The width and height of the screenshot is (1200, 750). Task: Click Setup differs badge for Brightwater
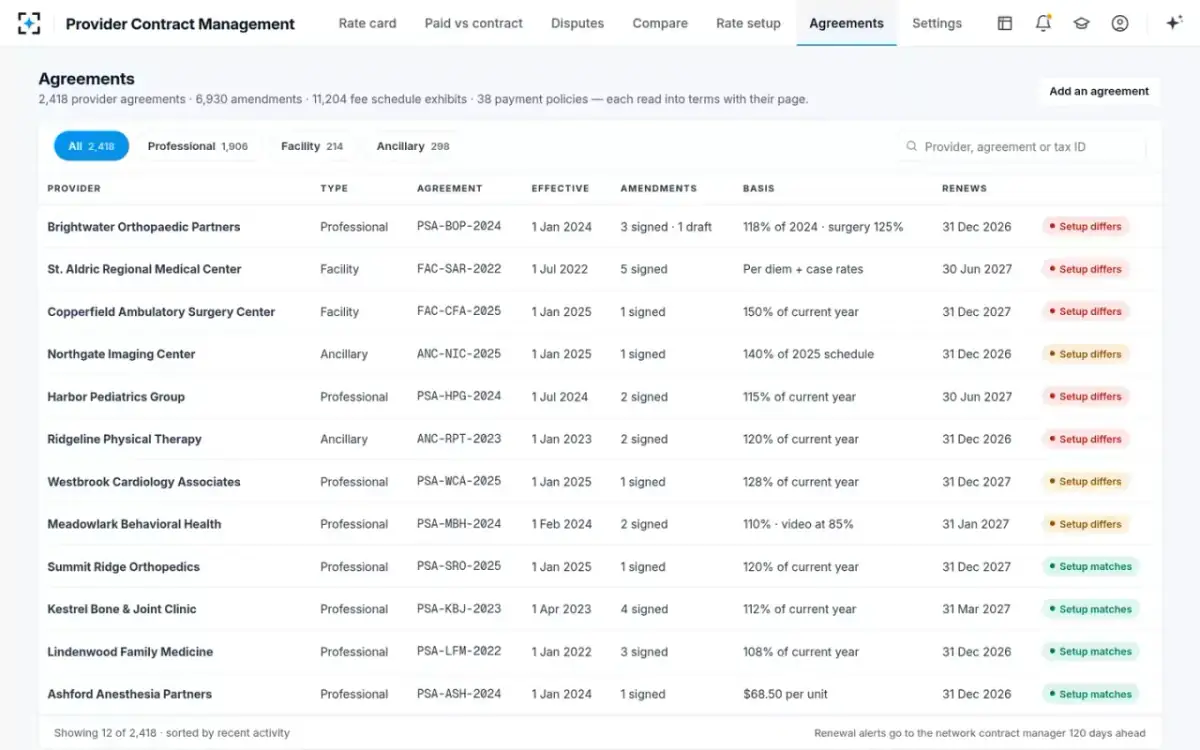[x=1086, y=227]
